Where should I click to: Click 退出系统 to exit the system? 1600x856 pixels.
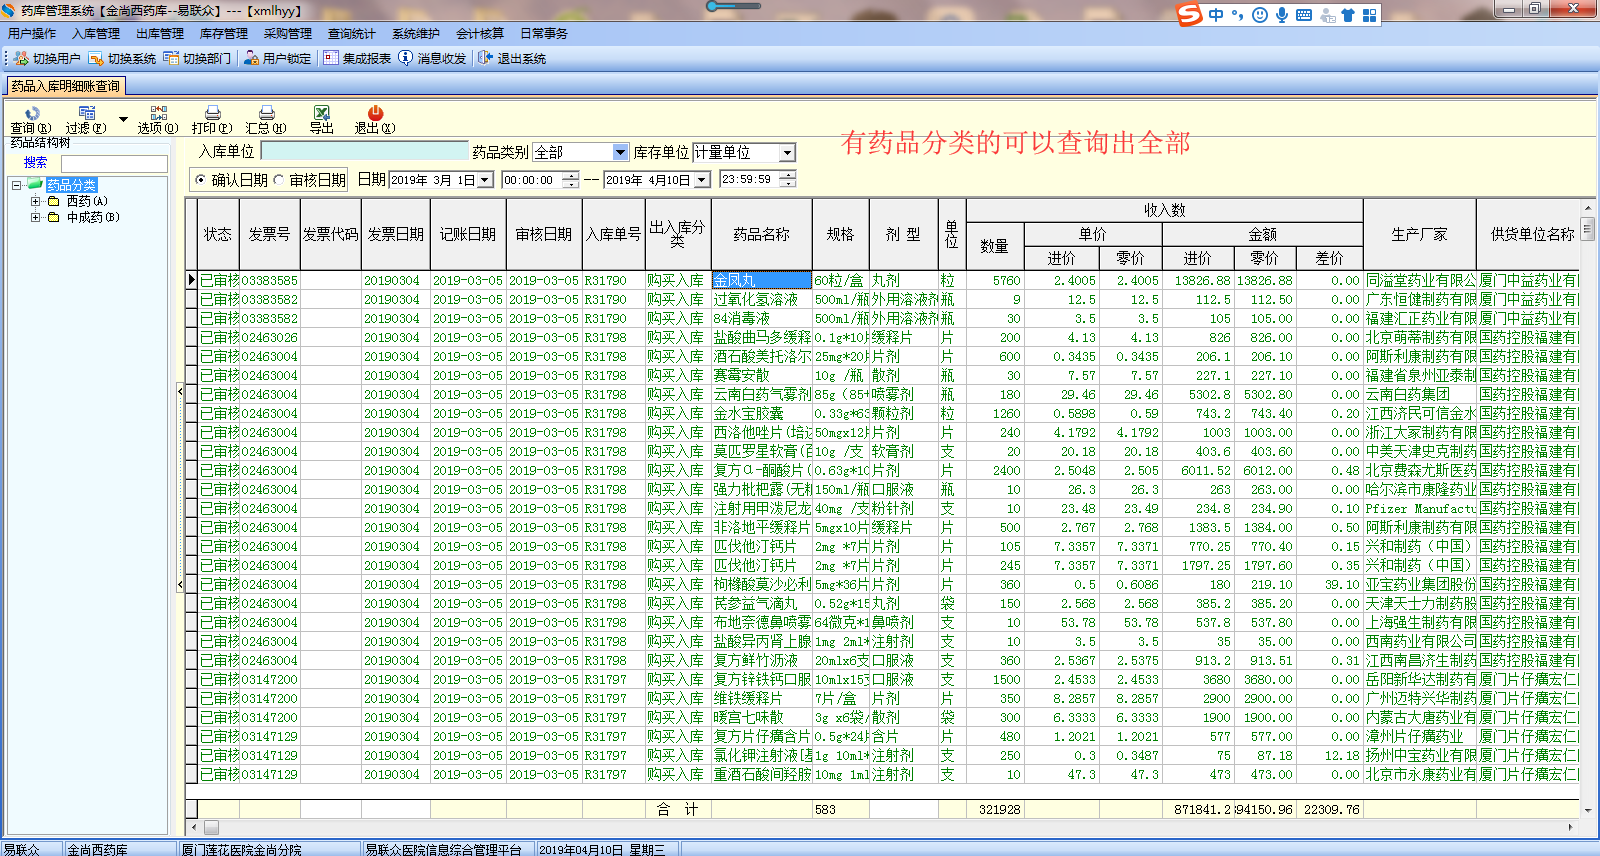click(512, 58)
